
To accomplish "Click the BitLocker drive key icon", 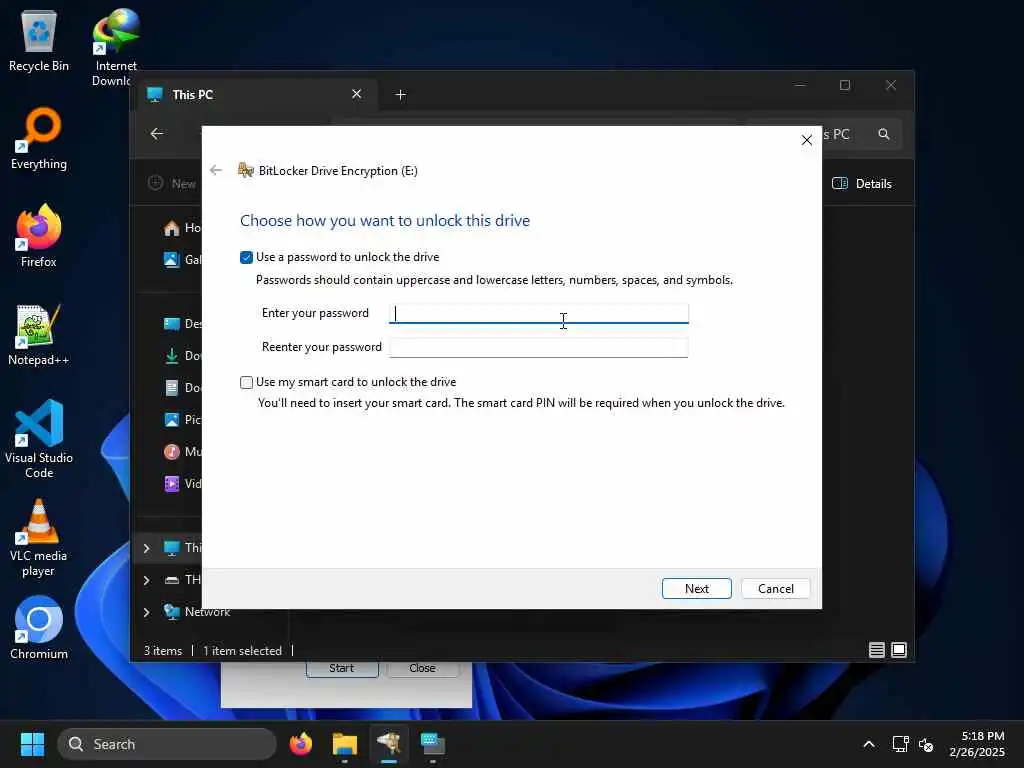I will (x=246, y=170).
